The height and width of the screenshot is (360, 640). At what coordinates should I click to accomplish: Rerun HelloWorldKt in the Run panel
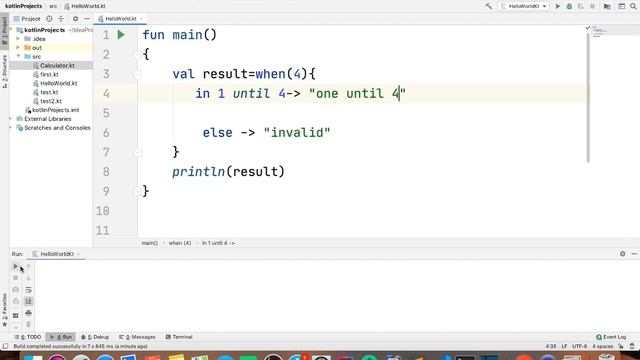(16, 266)
